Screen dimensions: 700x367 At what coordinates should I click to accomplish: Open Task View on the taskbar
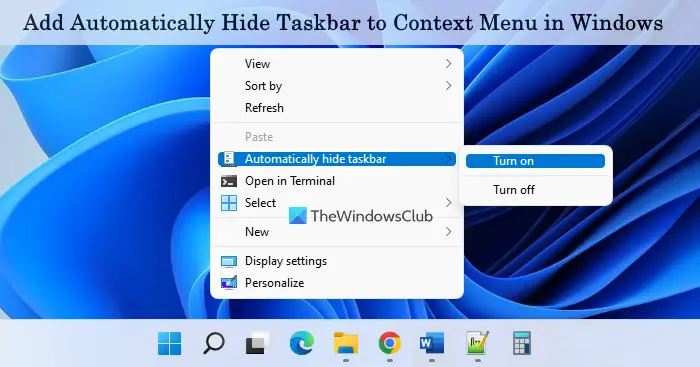click(x=258, y=343)
